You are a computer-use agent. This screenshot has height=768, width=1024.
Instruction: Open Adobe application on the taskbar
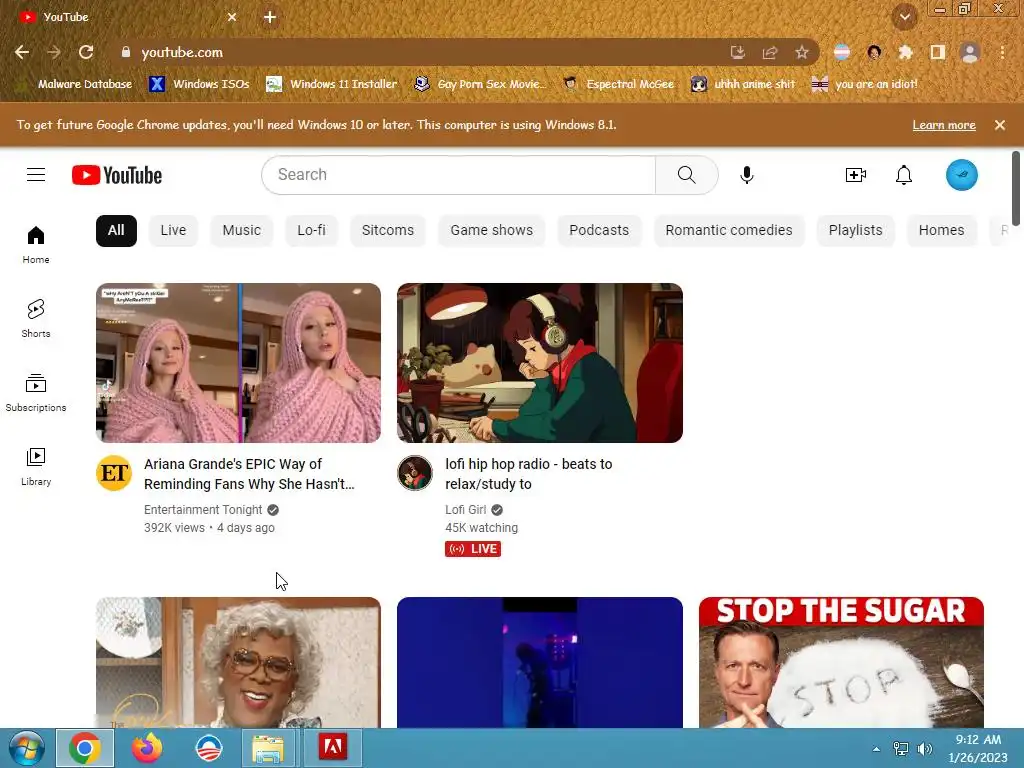tap(332, 748)
